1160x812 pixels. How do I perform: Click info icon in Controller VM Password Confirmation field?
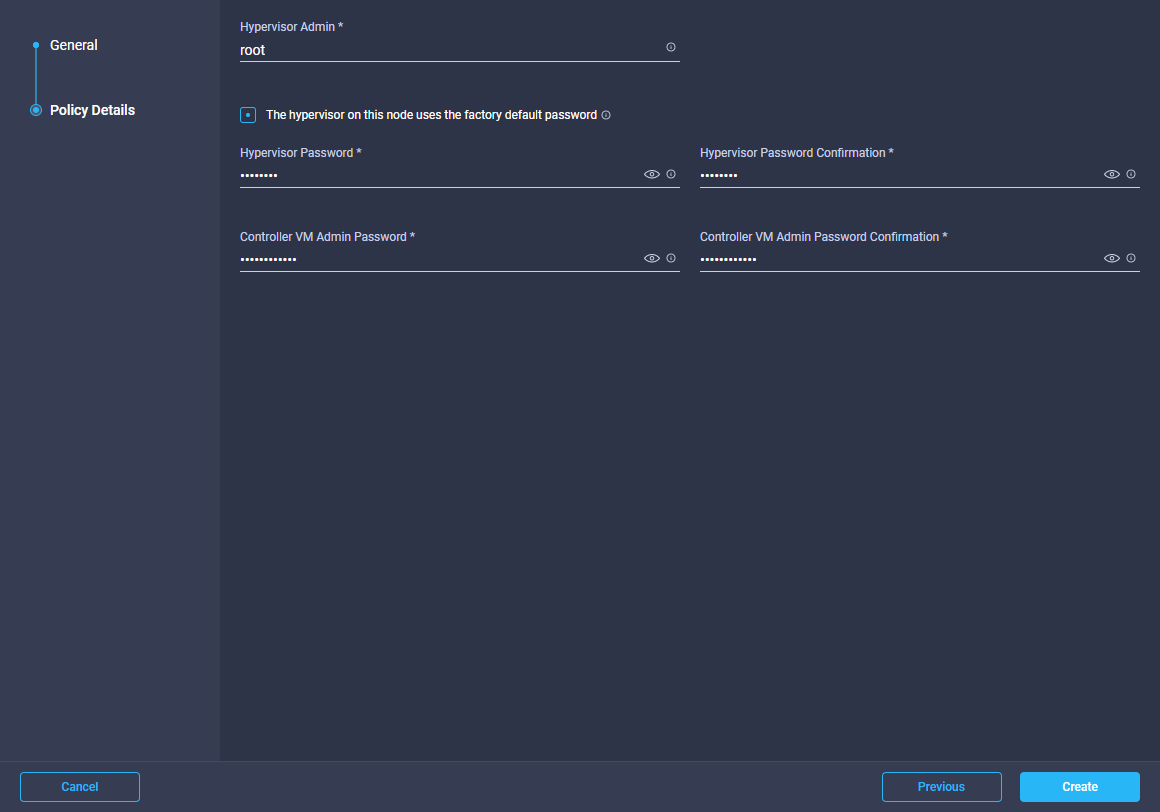[x=1131, y=258]
